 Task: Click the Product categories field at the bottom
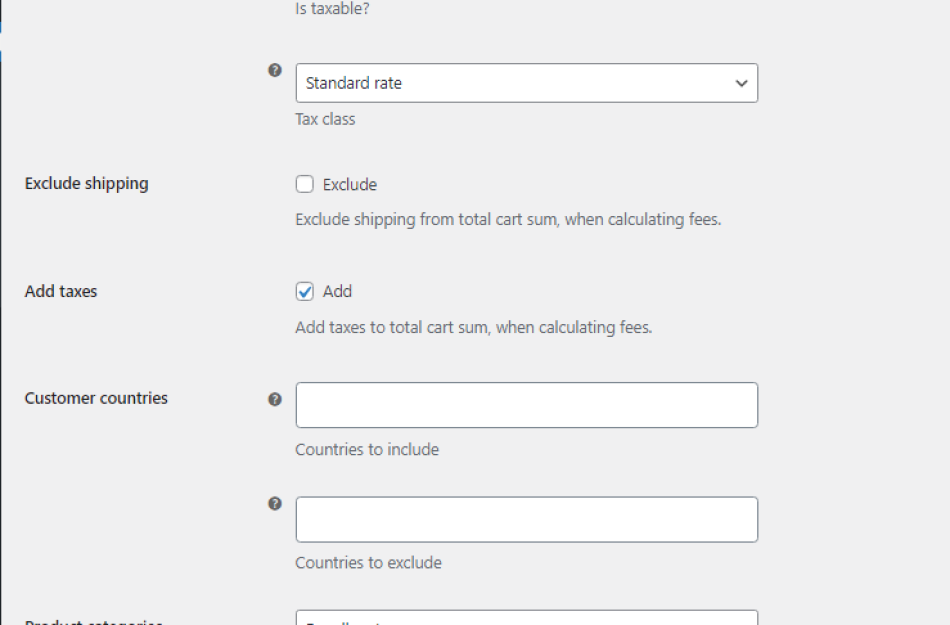click(526, 618)
